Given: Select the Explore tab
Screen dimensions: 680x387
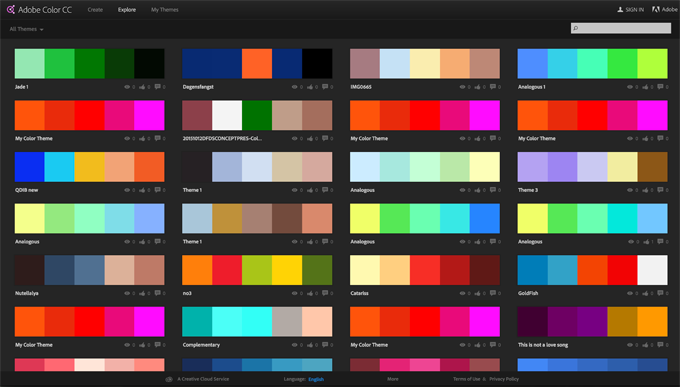Looking at the screenshot, I should pos(127,10).
